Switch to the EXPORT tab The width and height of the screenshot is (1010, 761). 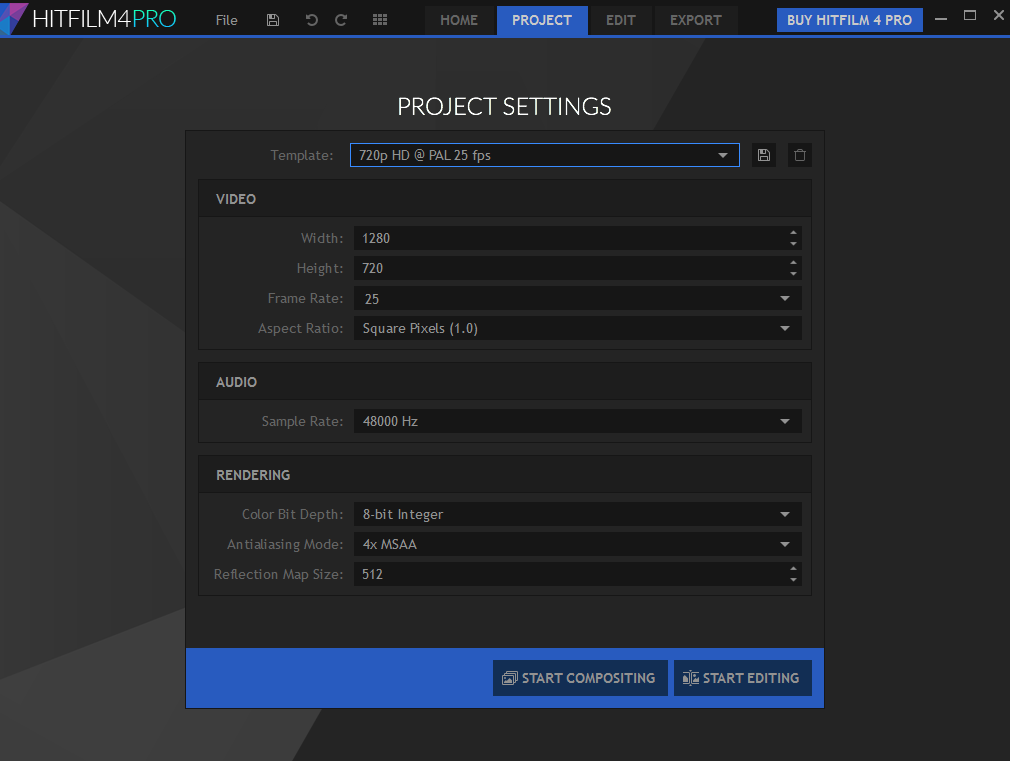pyautogui.click(x=695, y=20)
